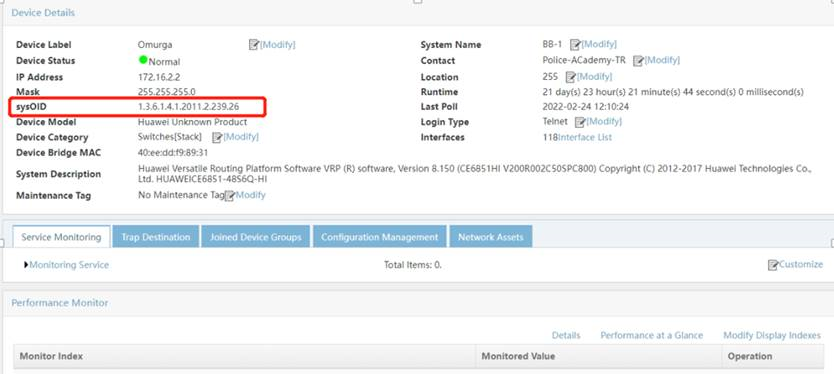The image size is (834, 374).
Task: Click the Mask value 255.255.255.0
Action: point(166,92)
